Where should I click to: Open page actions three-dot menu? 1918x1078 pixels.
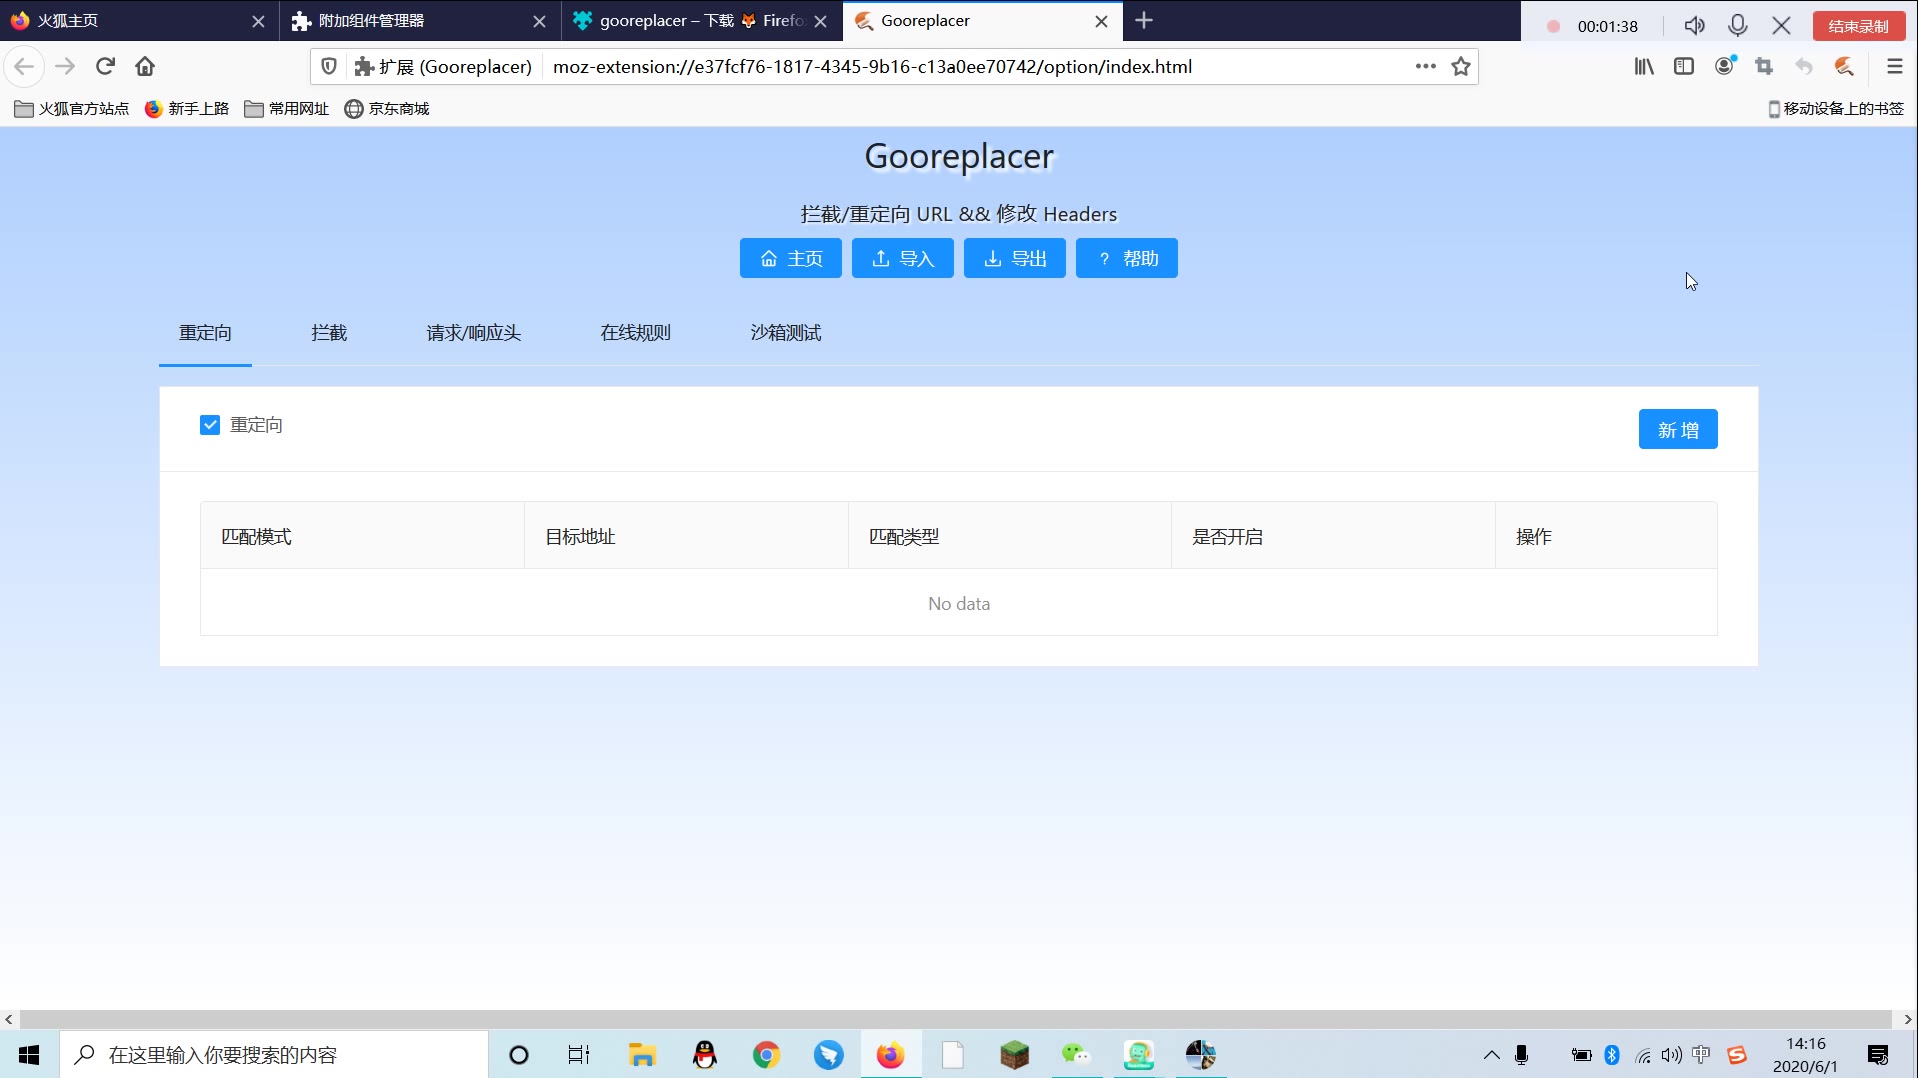pos(1426,67)
